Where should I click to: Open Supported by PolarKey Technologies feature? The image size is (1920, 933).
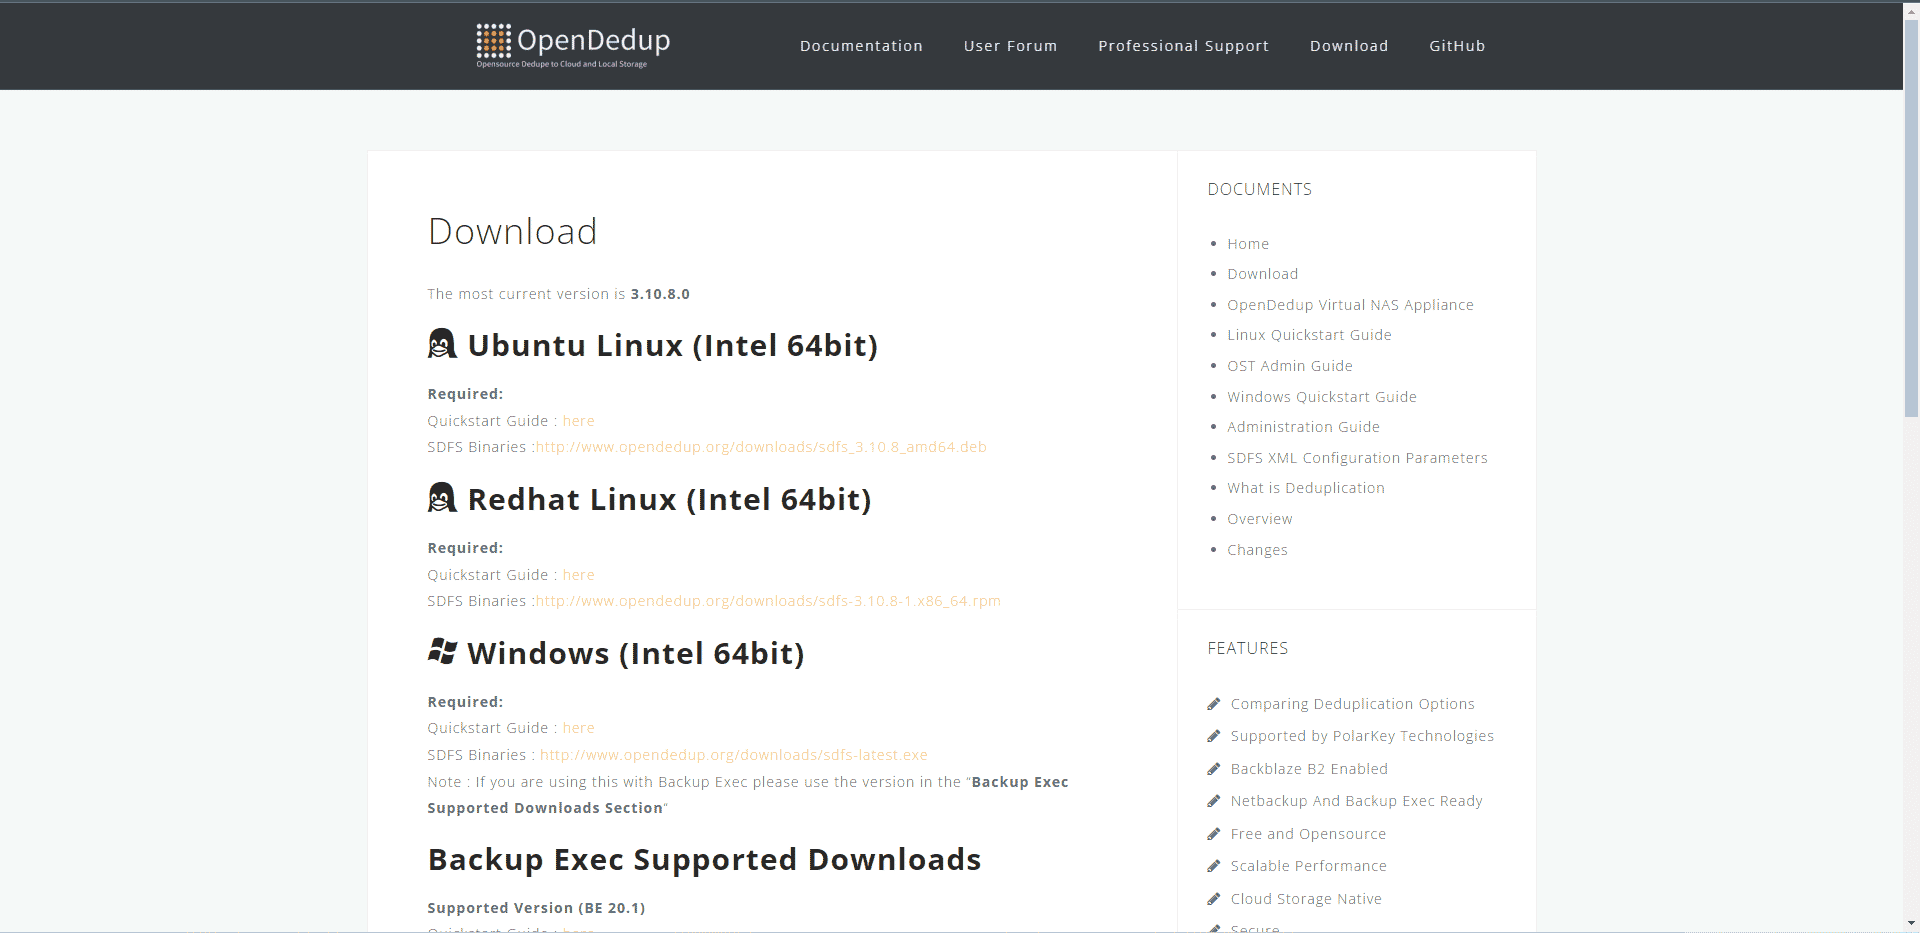1362,736
